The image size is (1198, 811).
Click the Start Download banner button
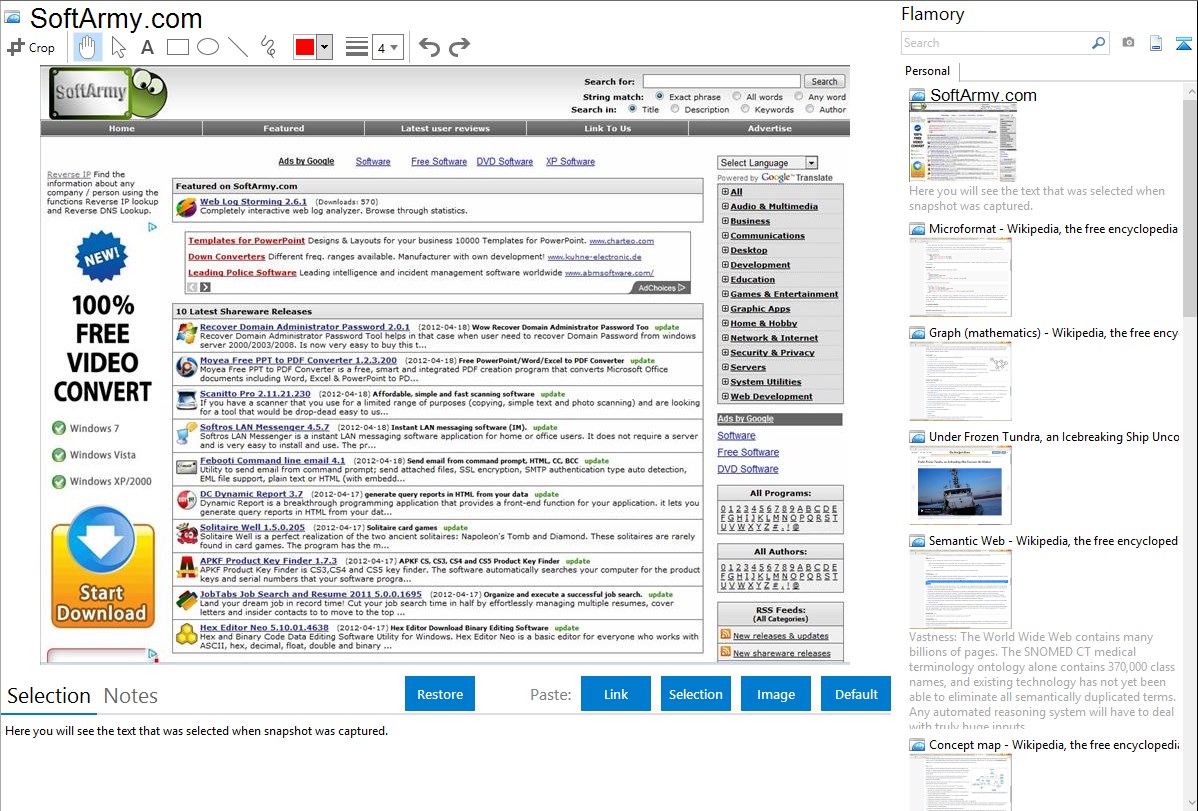pyautogui.click(x=102, y=569)
